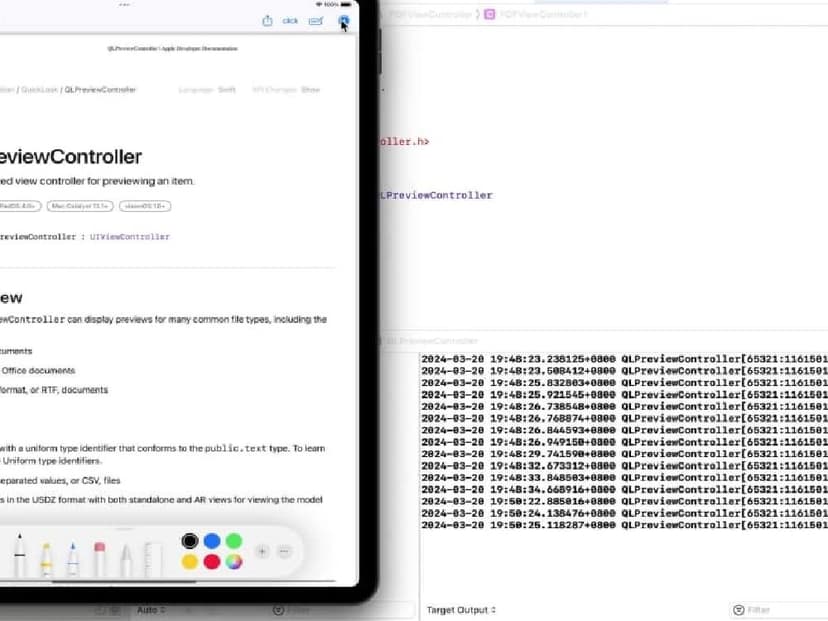This screenshot has width=828, height=621.
Task: Click the QLPreviewController breadcrumb
Action: [100, 90]
